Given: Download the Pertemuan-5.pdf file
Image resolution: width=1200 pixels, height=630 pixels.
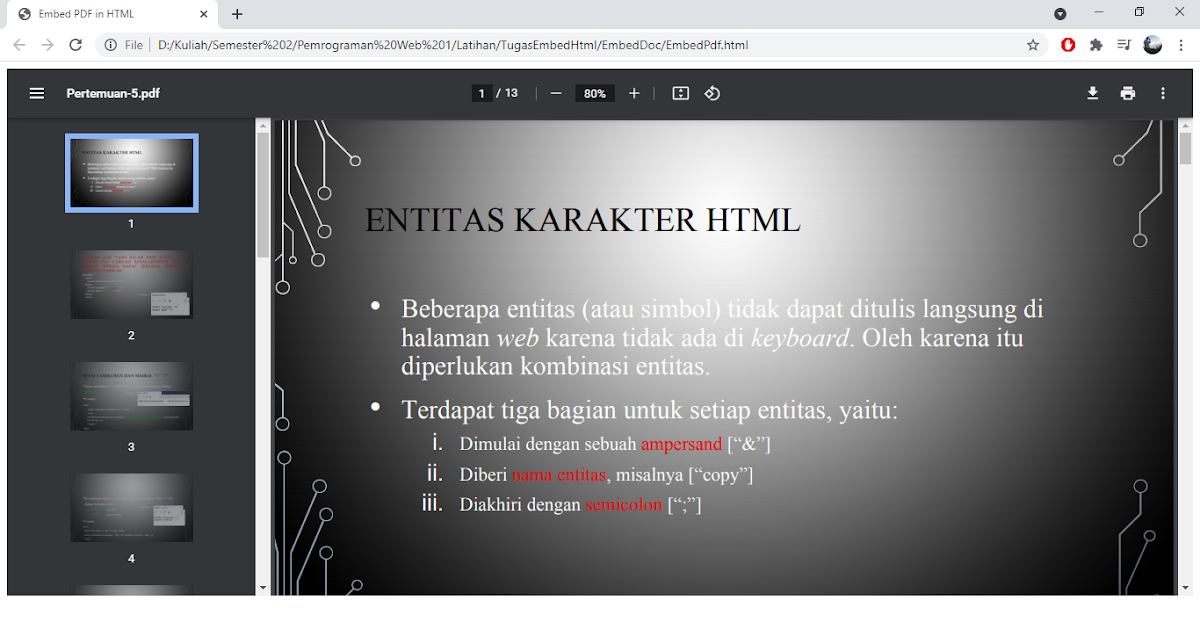Looking at the screenshot, I should 1092,92.
